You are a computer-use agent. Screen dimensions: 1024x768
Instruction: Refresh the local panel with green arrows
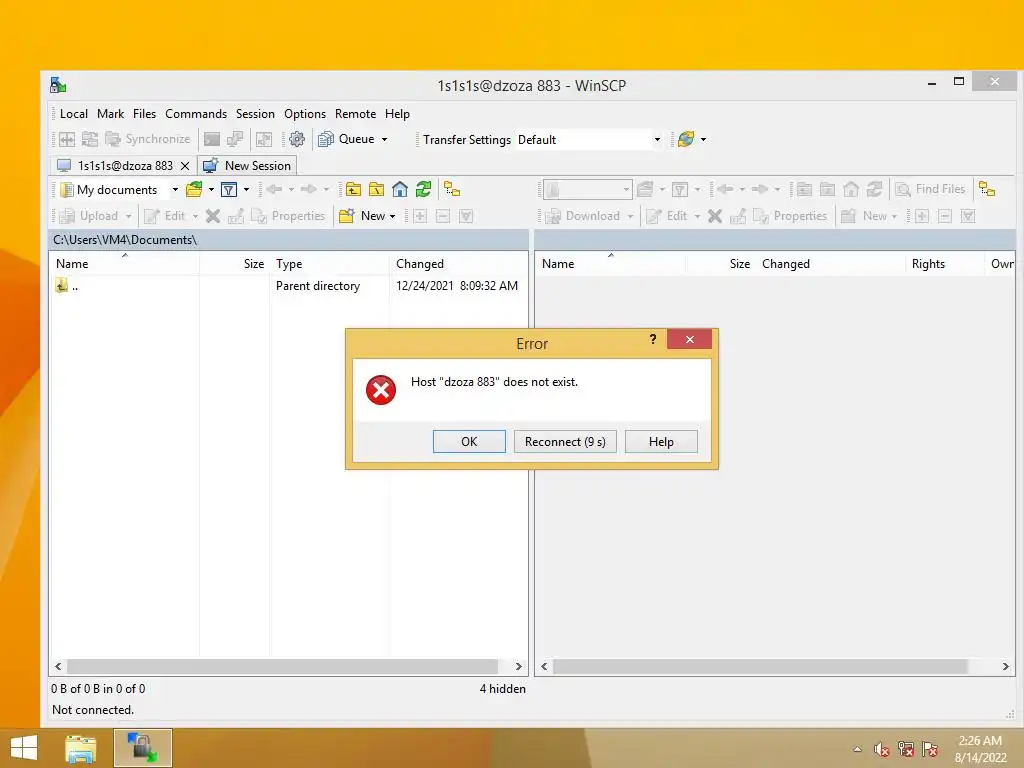click(423, 189)
